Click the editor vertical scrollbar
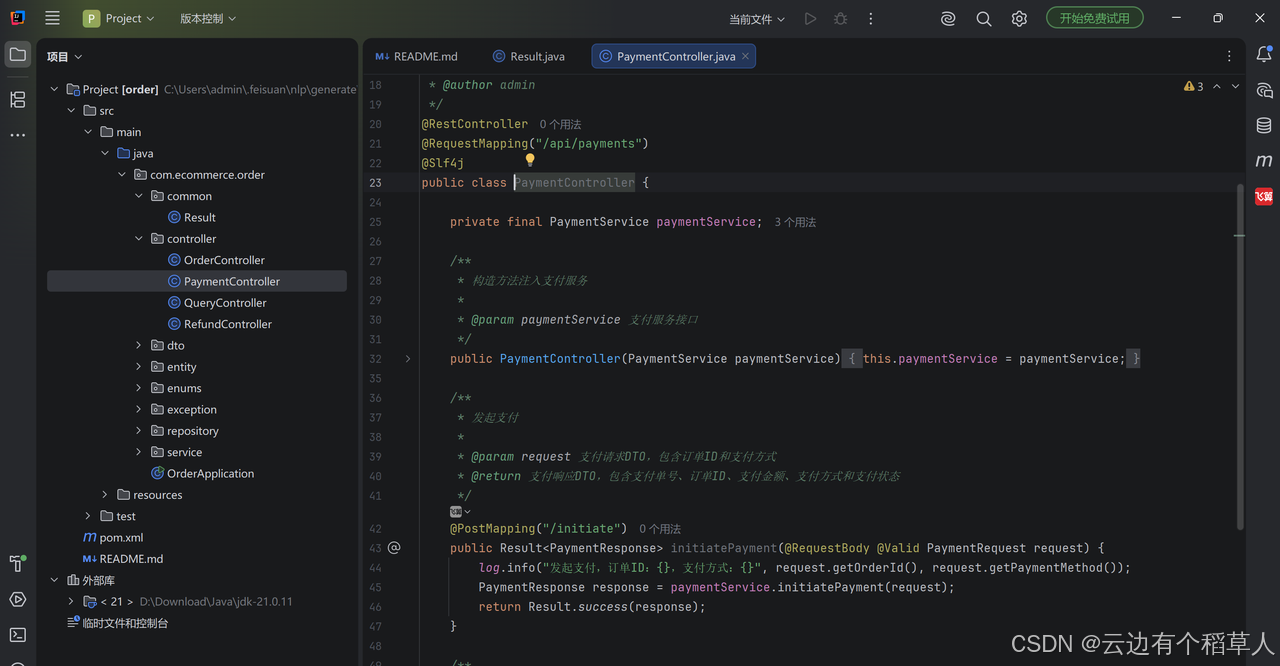 [1240, 355]
